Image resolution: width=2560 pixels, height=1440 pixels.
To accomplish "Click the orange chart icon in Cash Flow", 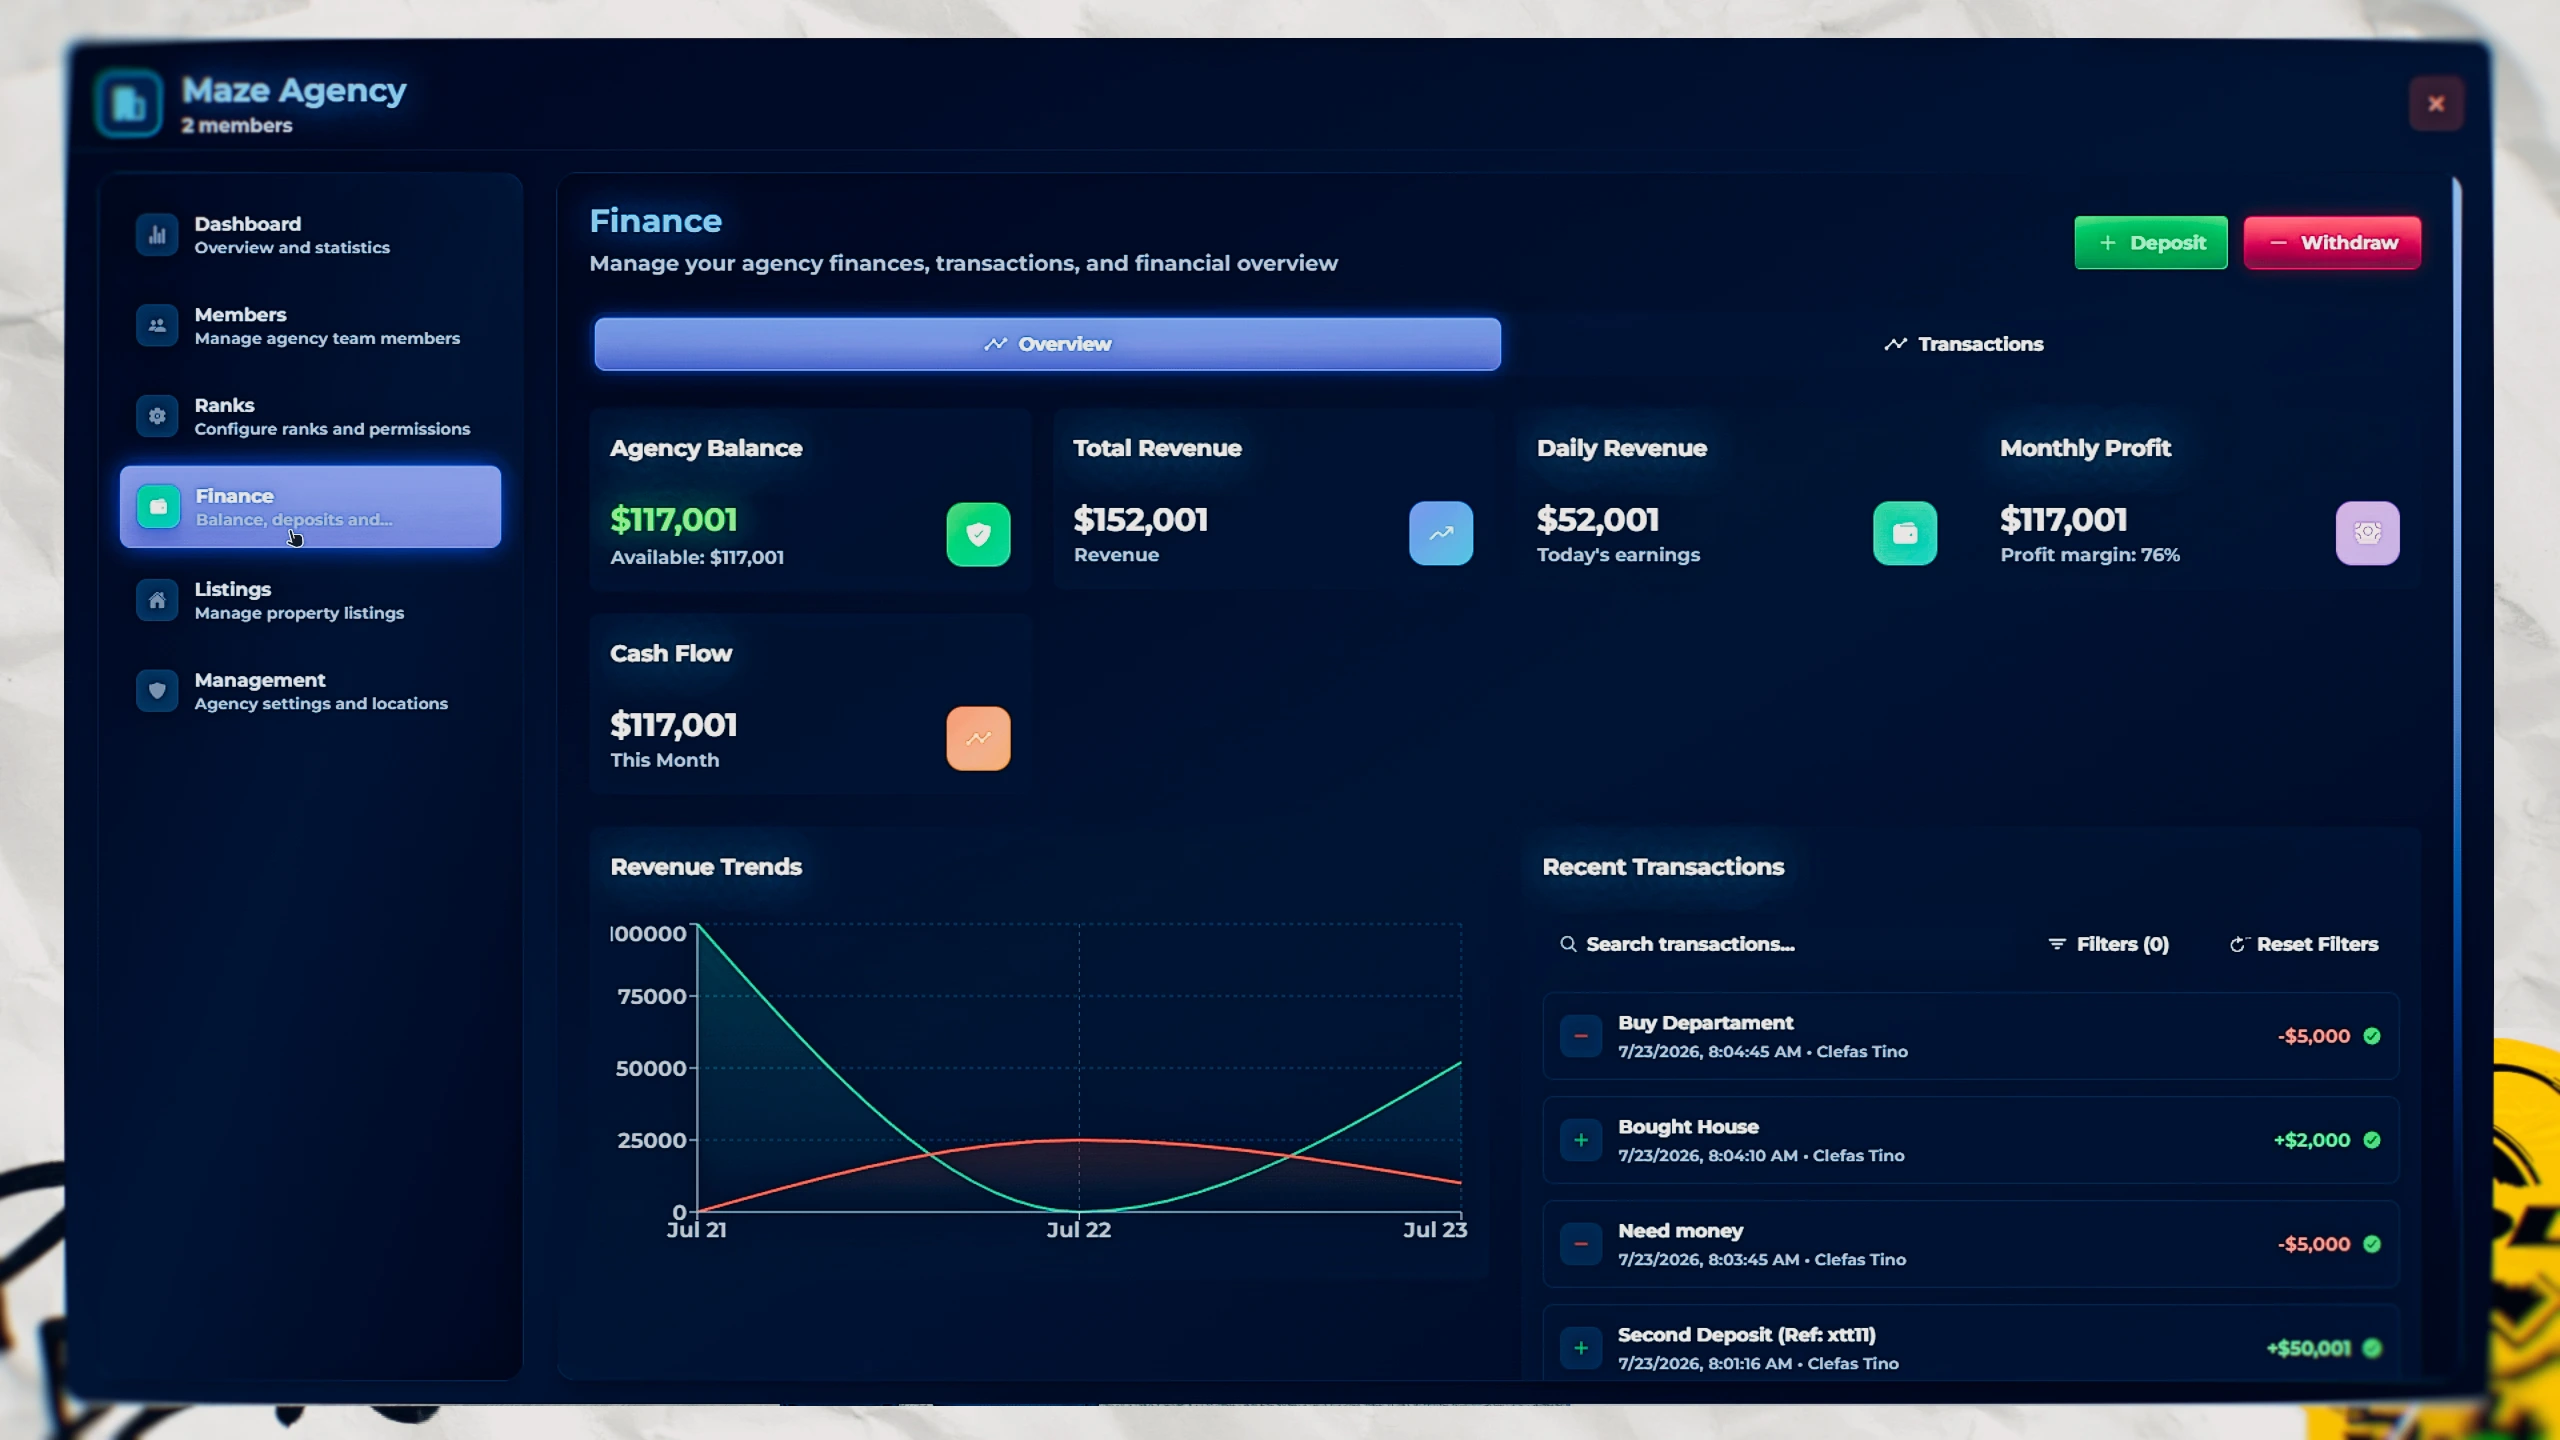I will [x=978, y=738].
